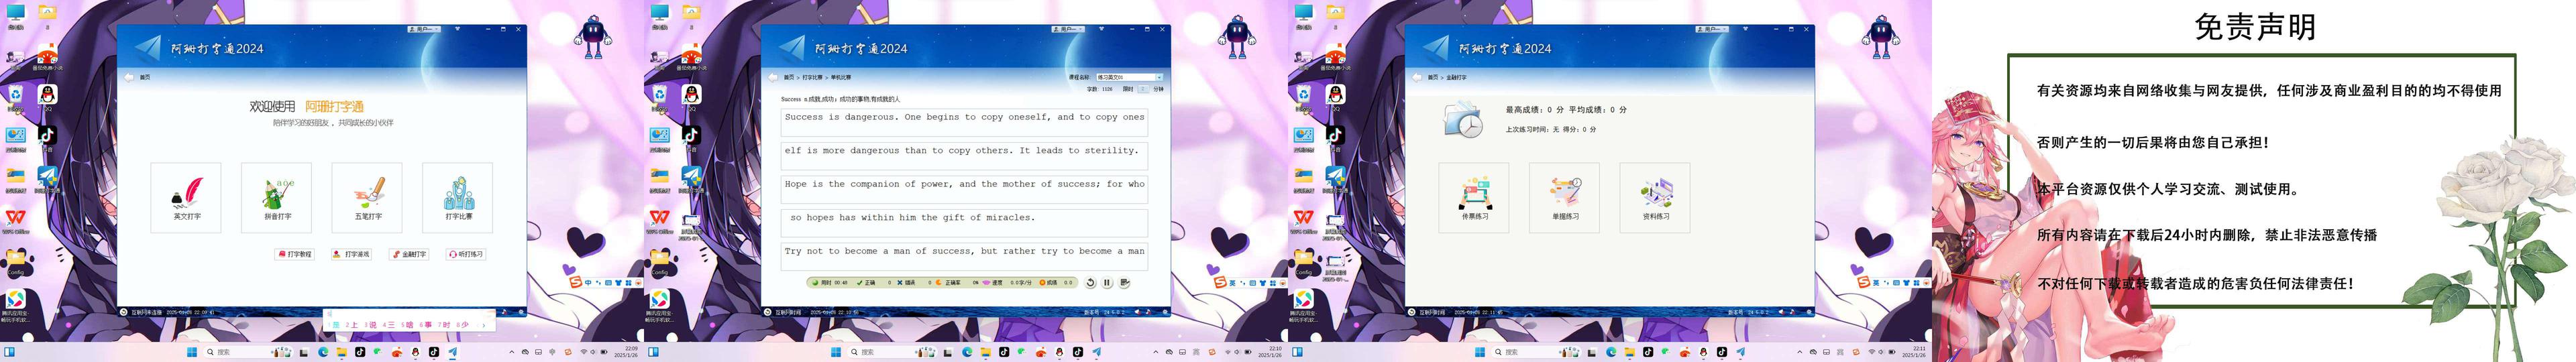Click the Windows Start button under the welcome window

point(192,352)
